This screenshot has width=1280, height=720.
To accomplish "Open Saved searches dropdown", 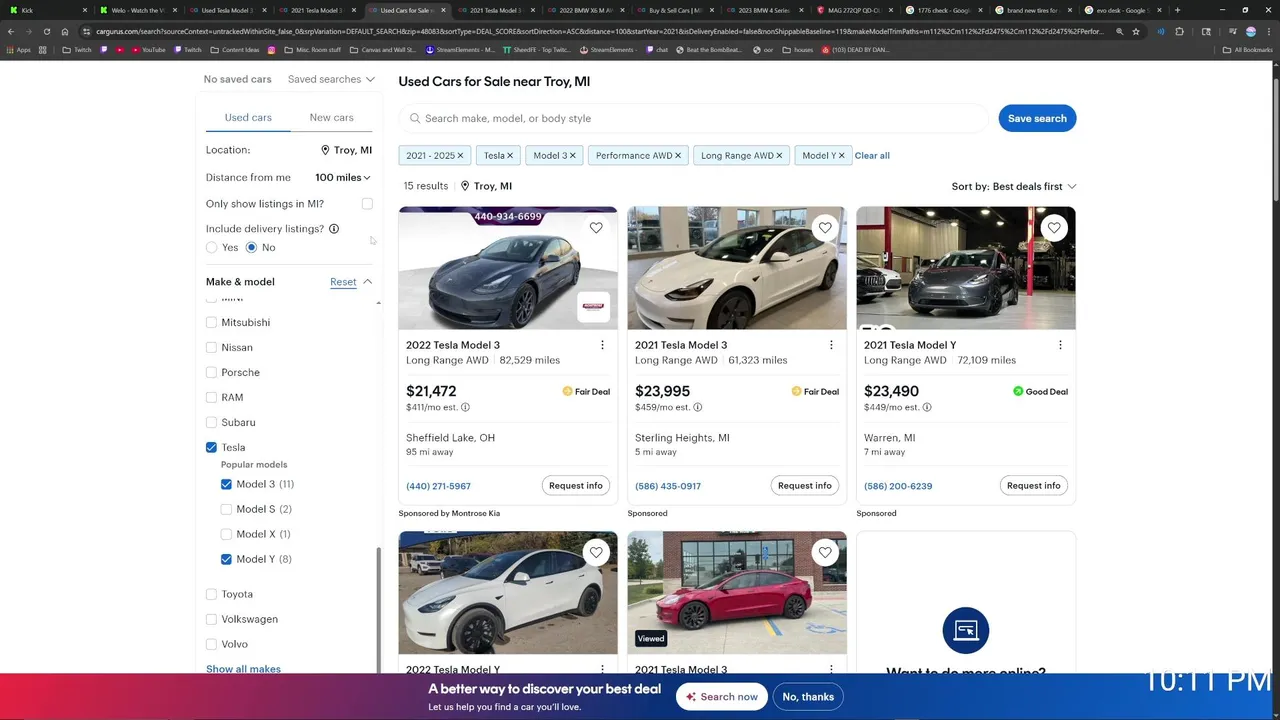I will tap(331, 79).
